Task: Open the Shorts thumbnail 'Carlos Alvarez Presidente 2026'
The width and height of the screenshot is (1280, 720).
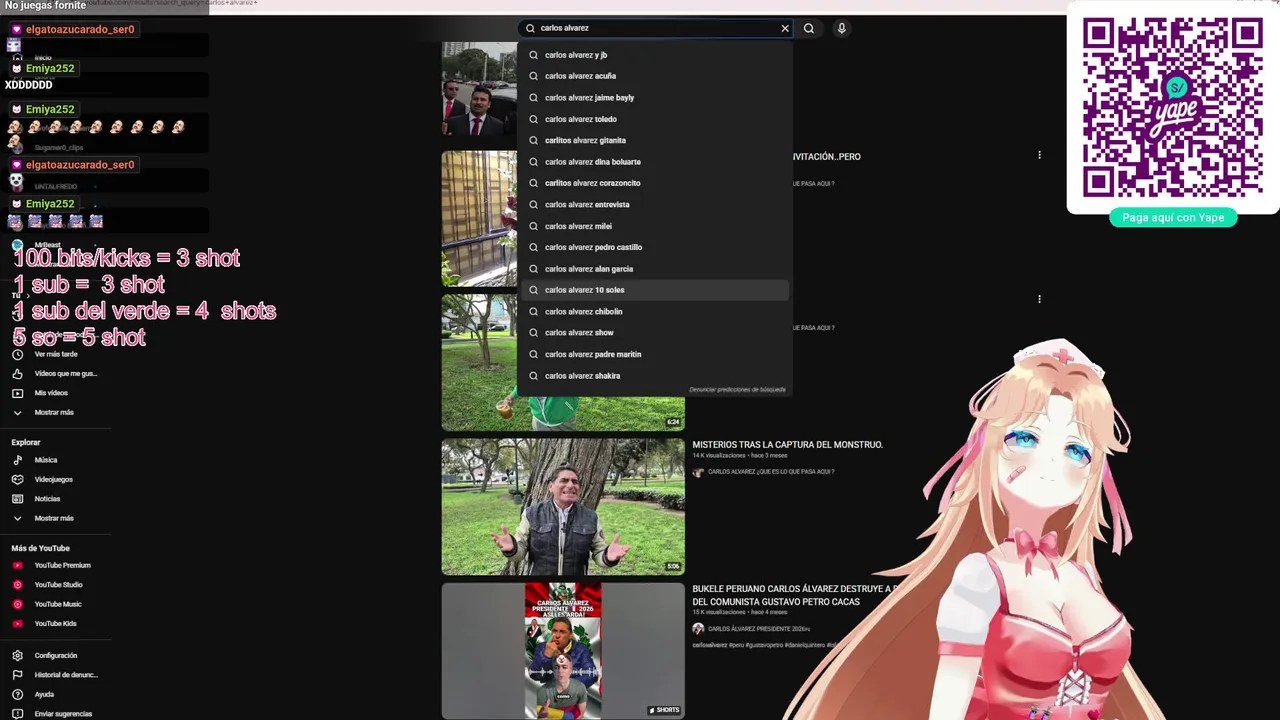Action: pos(563,651)
